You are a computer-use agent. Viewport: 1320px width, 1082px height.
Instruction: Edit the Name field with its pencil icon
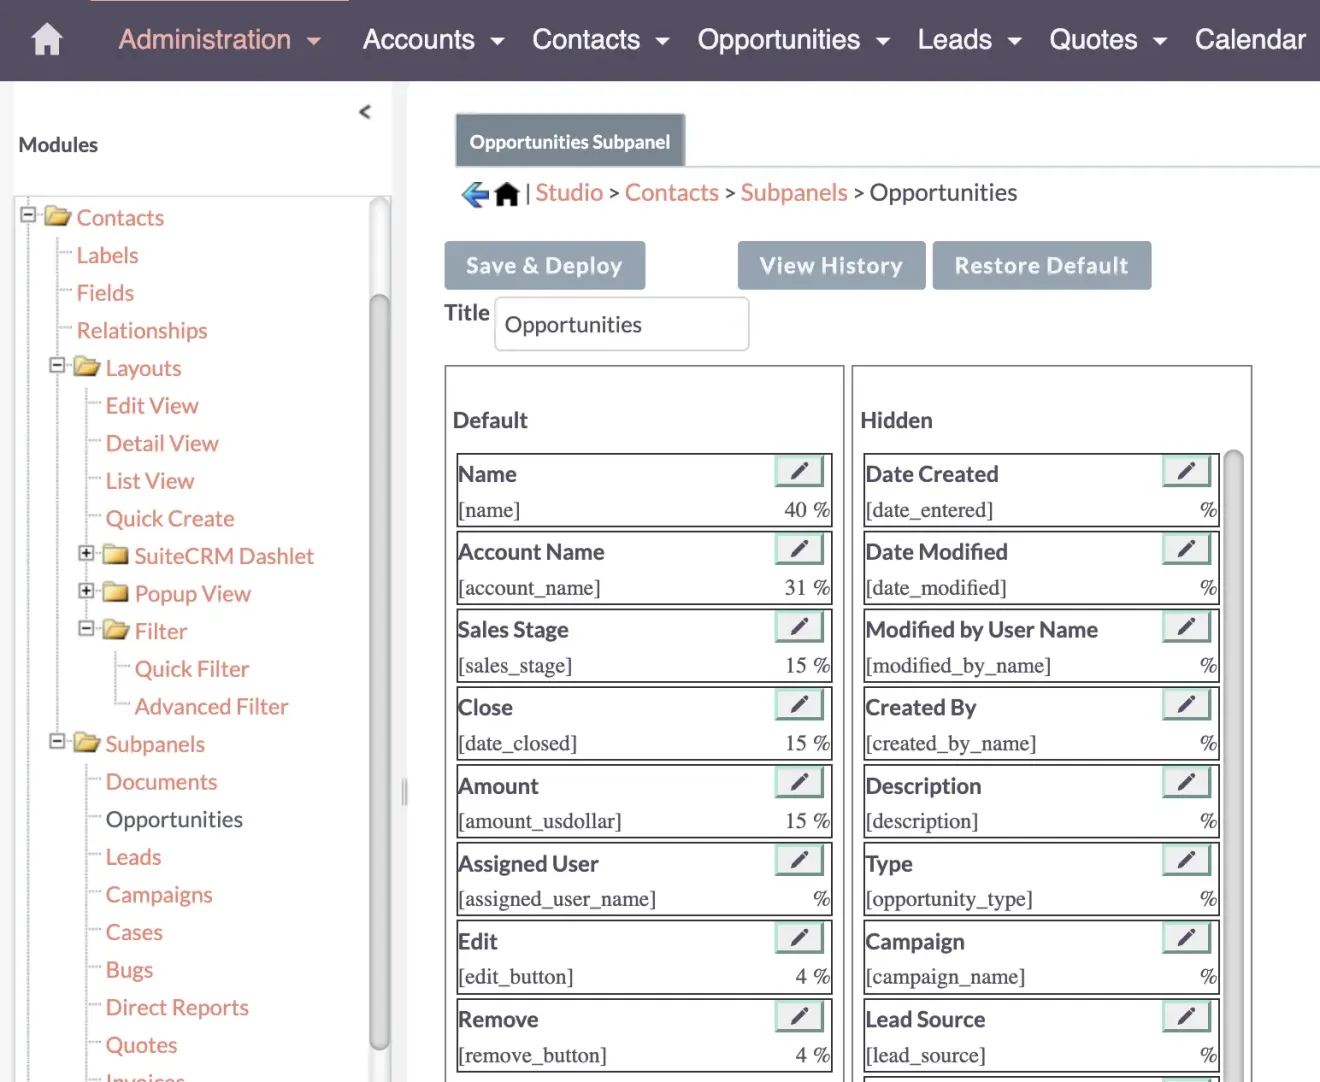pyautogui.click(x=798, y=470)
